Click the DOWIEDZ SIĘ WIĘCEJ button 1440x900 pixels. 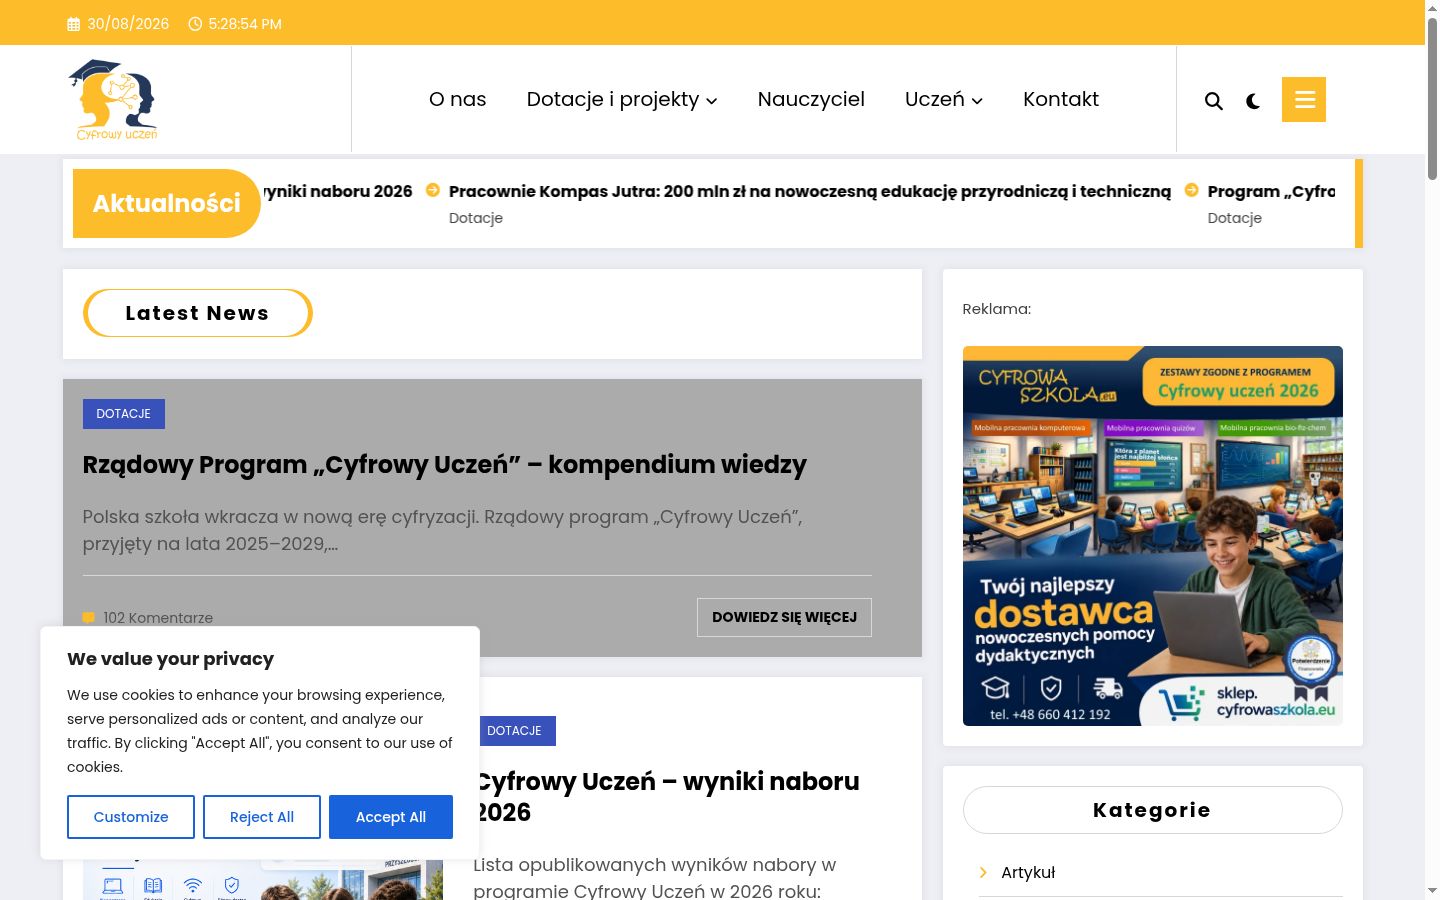point(784,617)
